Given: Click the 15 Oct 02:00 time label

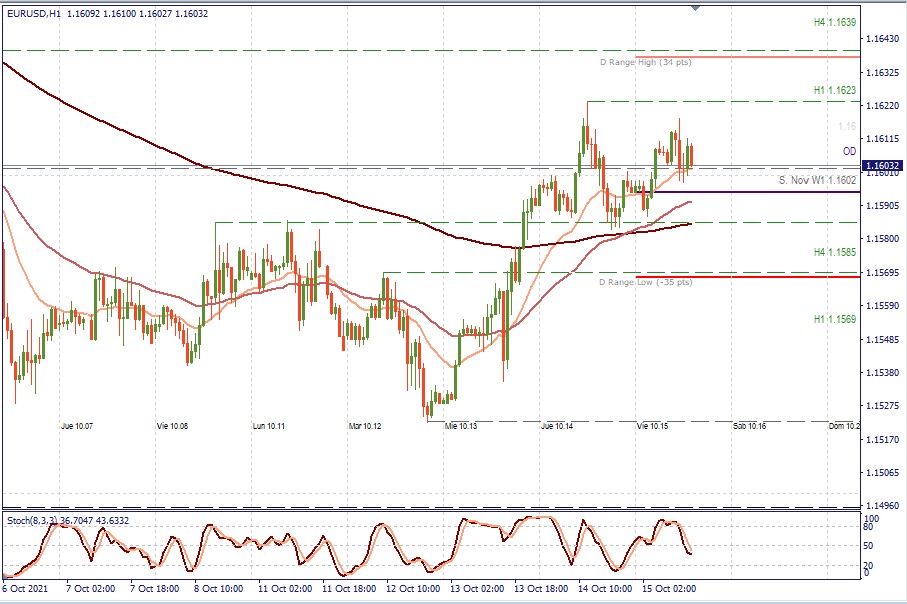Looking at the screenshot, I should (x=669, y=589).
